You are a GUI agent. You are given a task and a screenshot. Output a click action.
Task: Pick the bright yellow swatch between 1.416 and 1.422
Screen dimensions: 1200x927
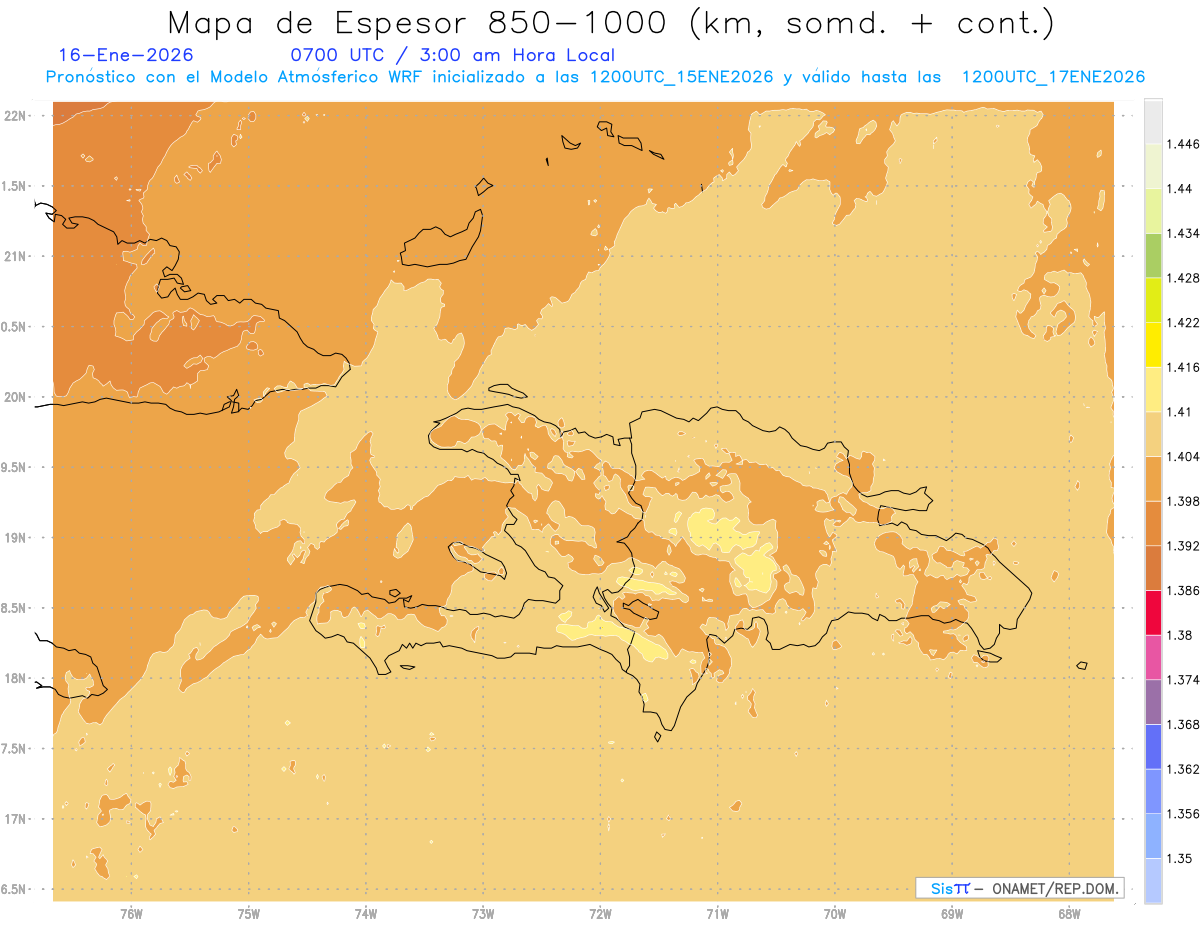pos(1153,345)
